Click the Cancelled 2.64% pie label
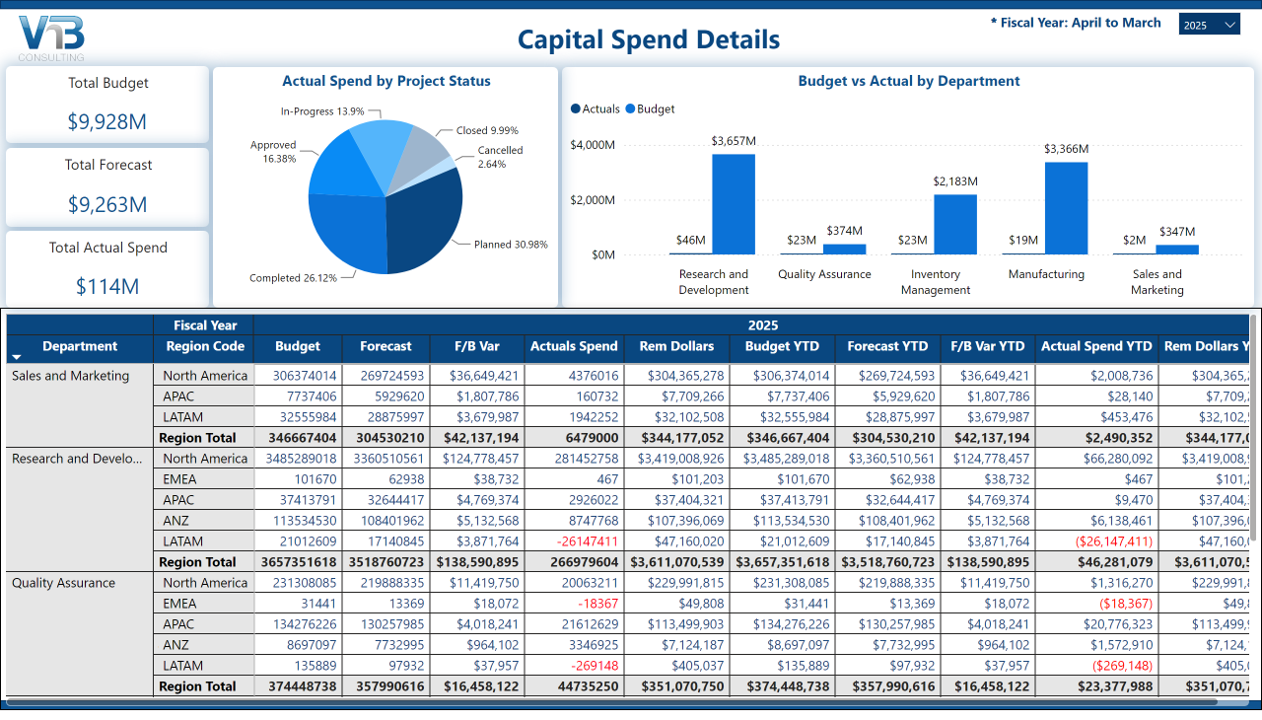Viewport: 1262px width, 720px height. coord(500,157)
